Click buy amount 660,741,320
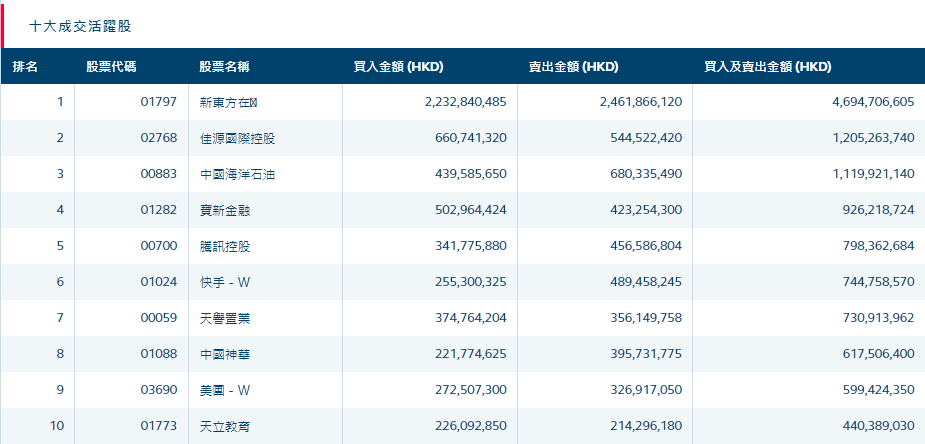The width and height of the screenshot is (925, 444). 471,138
